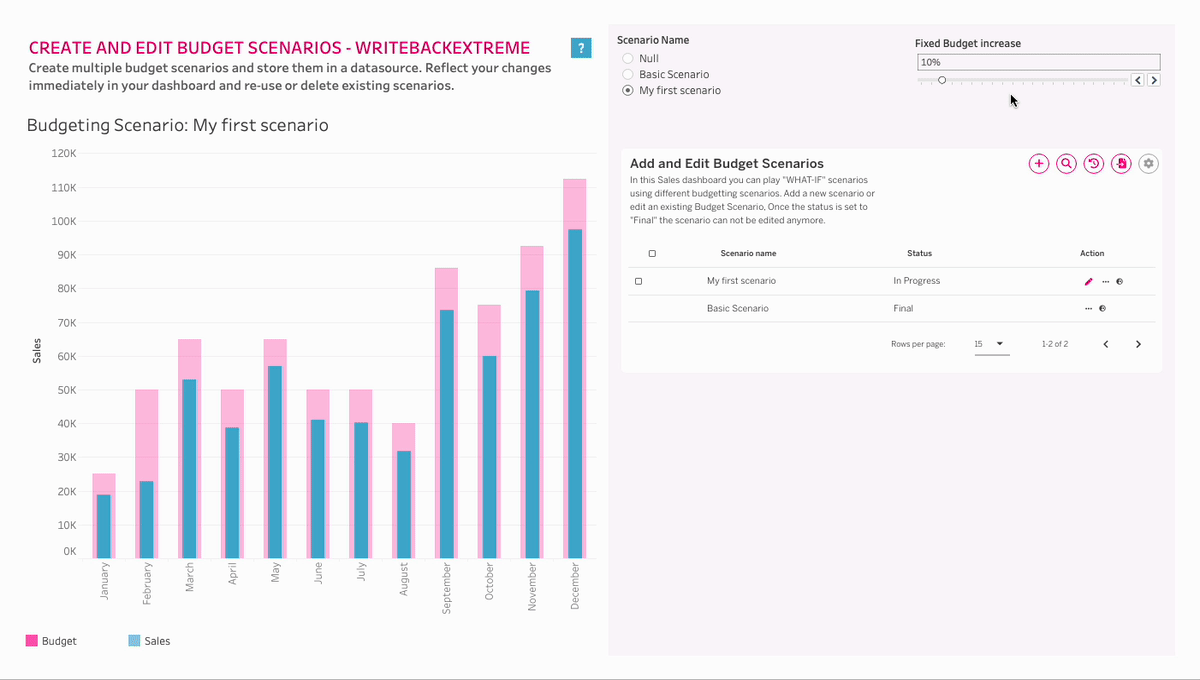Click the Sales legend label
1200x680 pixels.
pos(157,641)
